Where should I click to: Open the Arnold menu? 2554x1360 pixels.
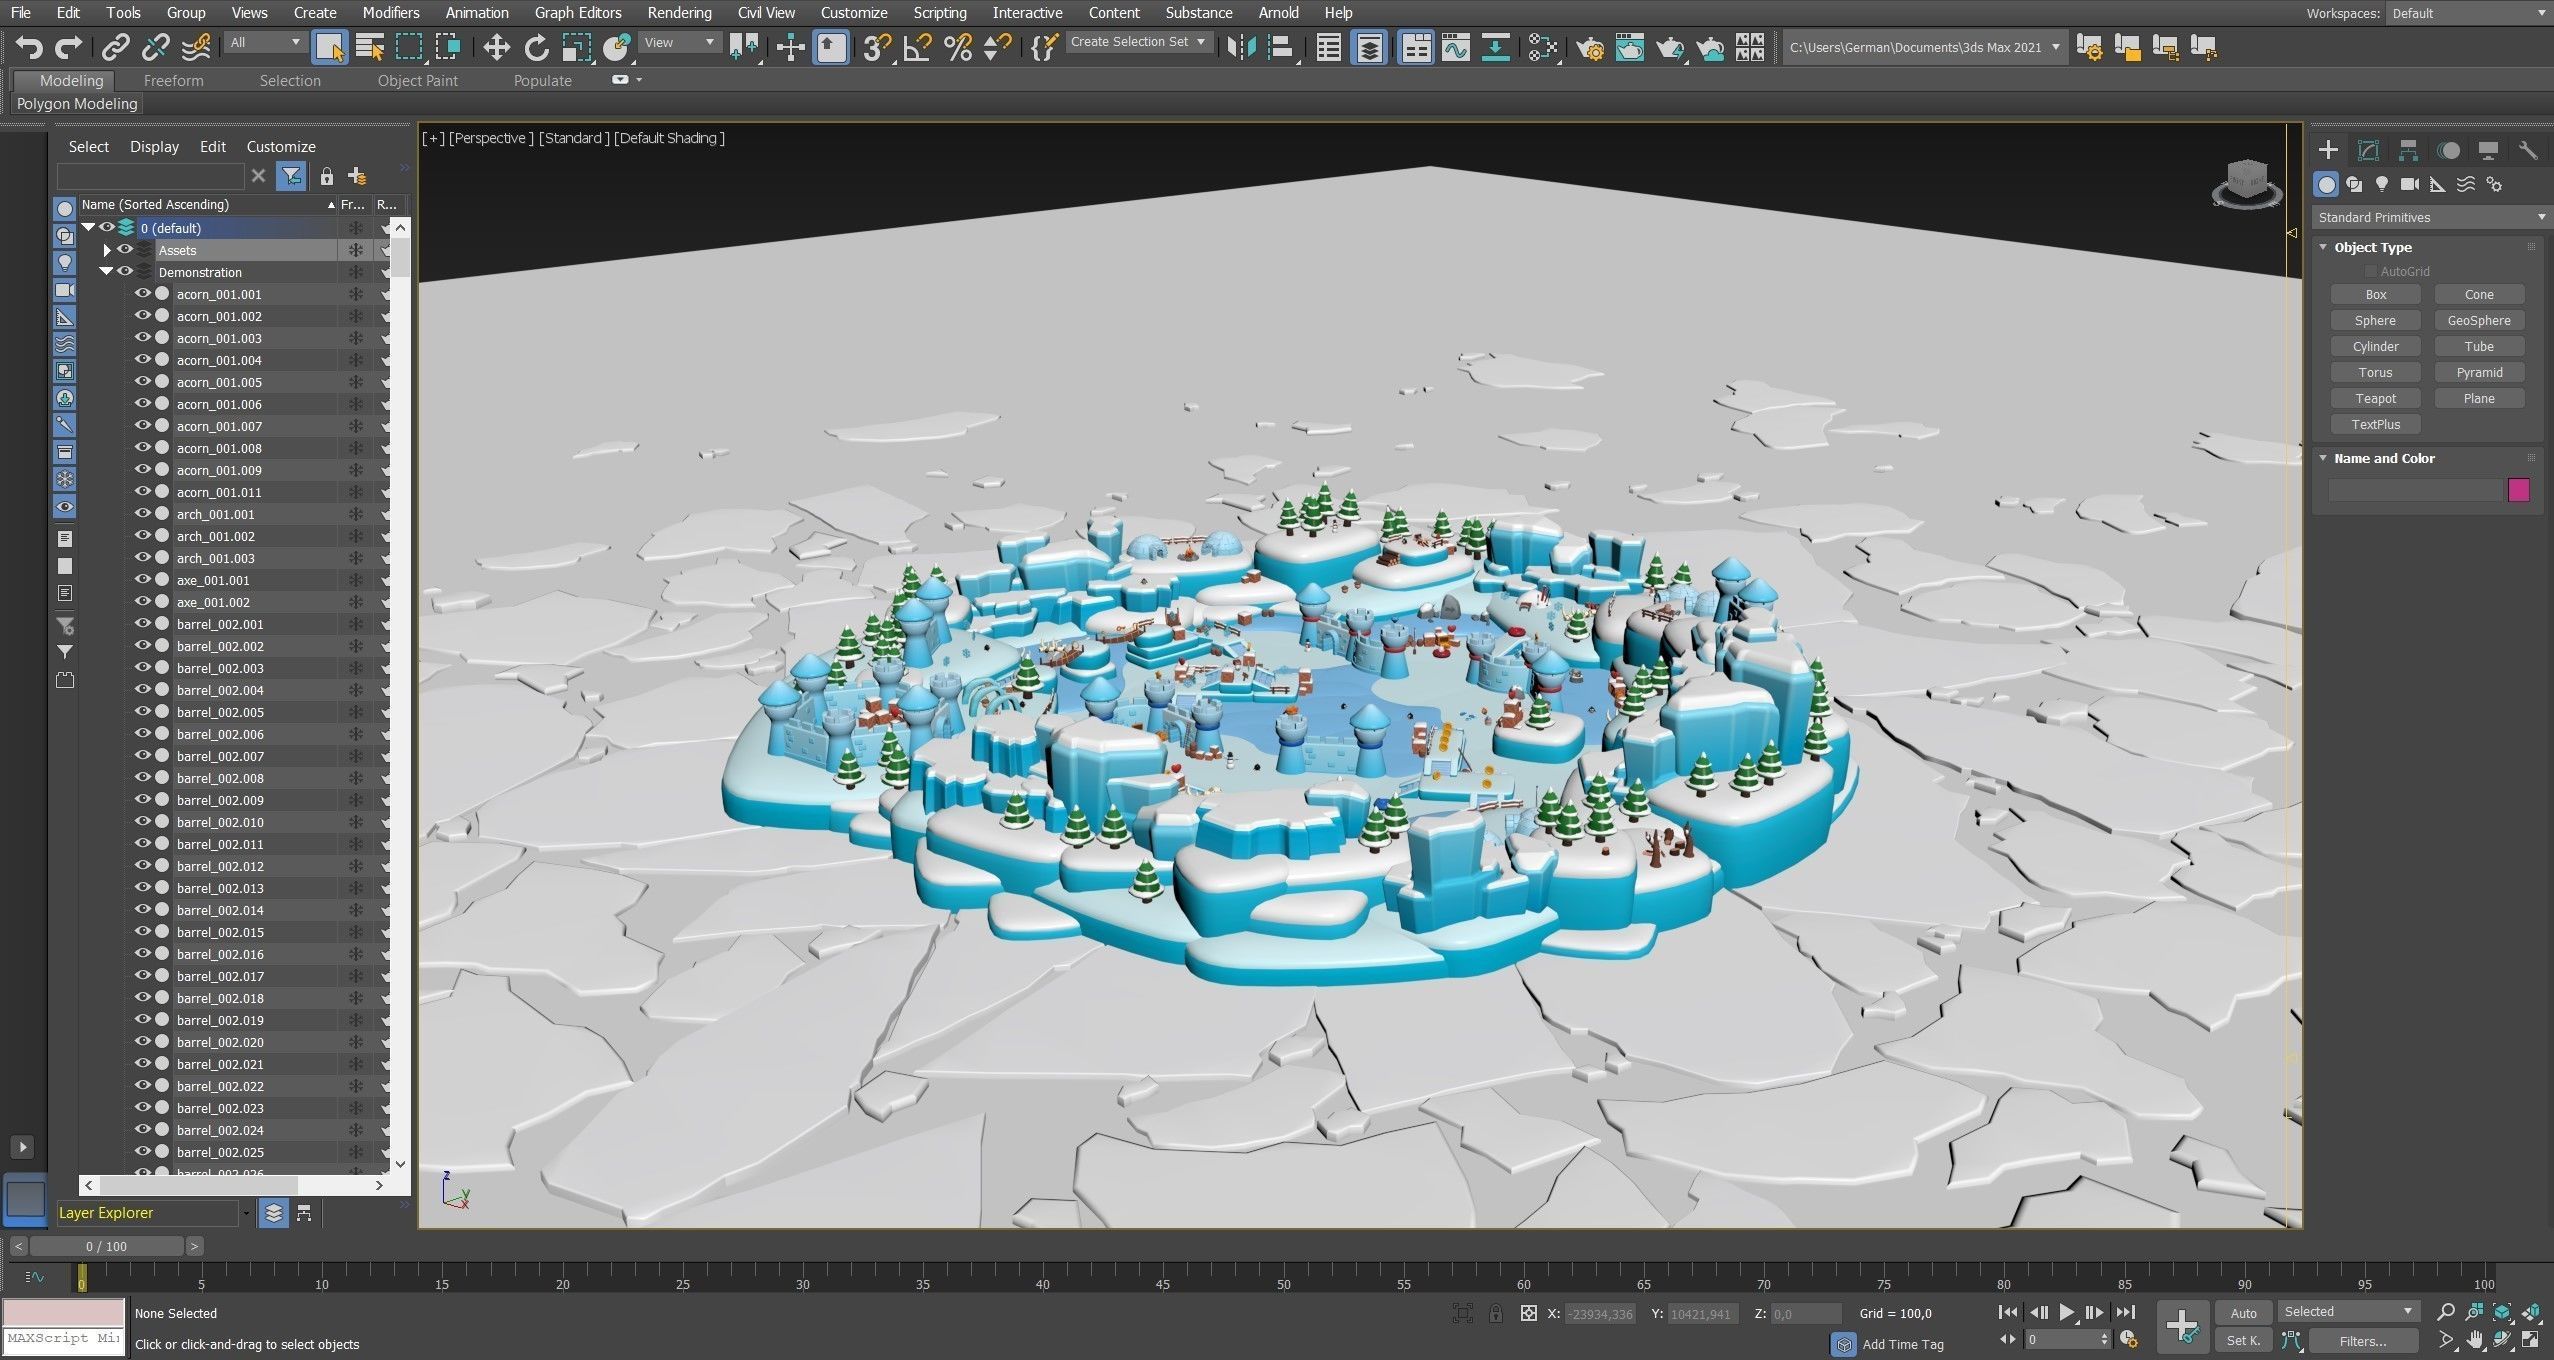coord(1278,13)
